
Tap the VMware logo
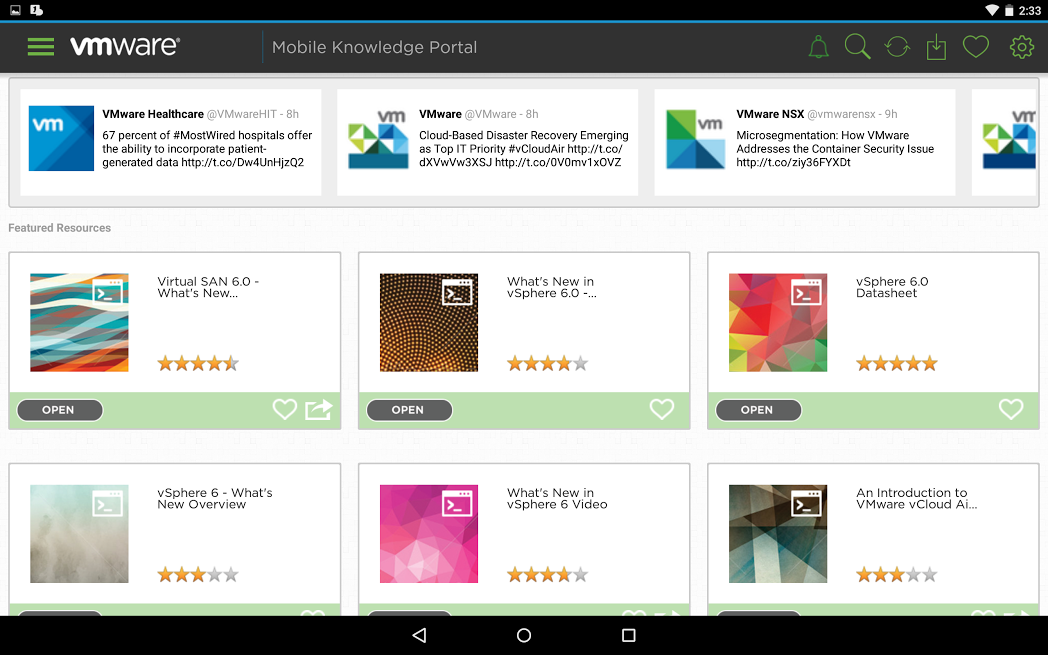pyautogui.click(x=125, y=46)
